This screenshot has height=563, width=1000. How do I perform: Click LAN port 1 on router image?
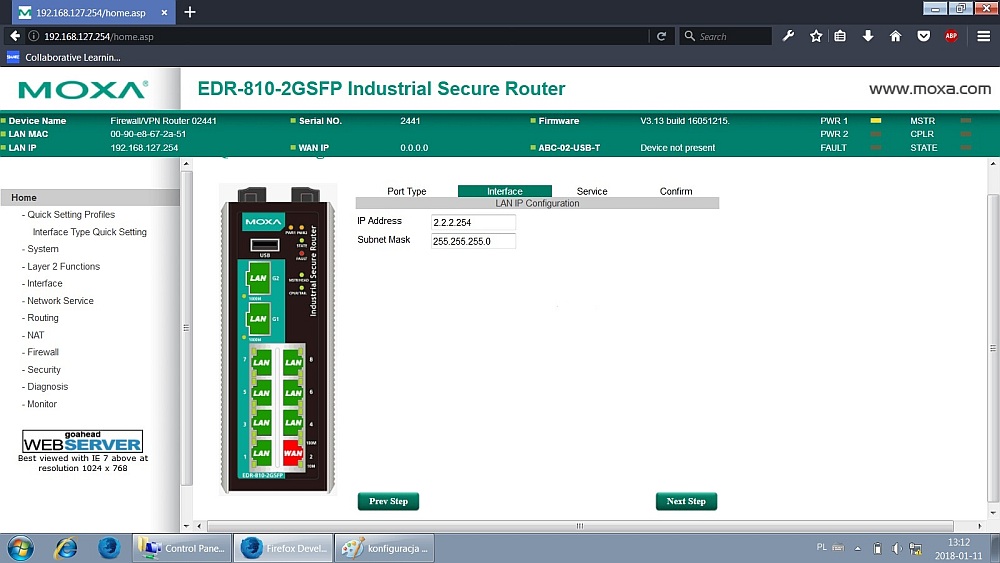click(261, 452)
